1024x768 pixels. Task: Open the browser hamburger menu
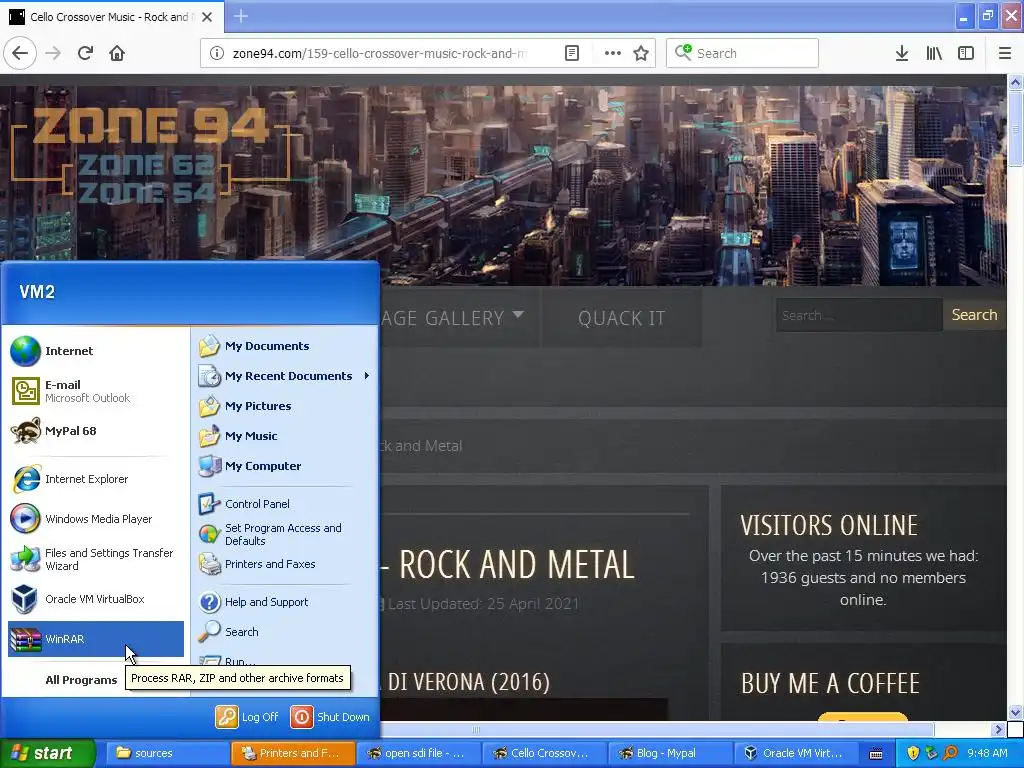1004,54
